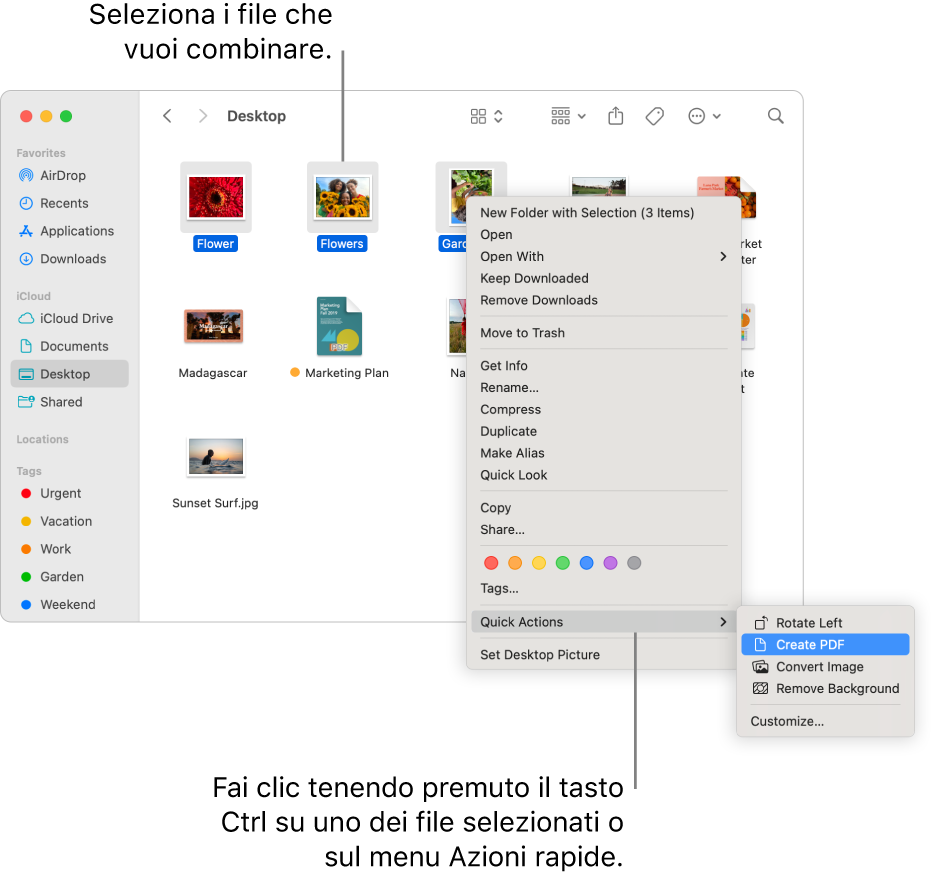Viewport: 934px width, 878px height.
Task: Click the Rotate Left quick action
Action: (x=825, y=623)
